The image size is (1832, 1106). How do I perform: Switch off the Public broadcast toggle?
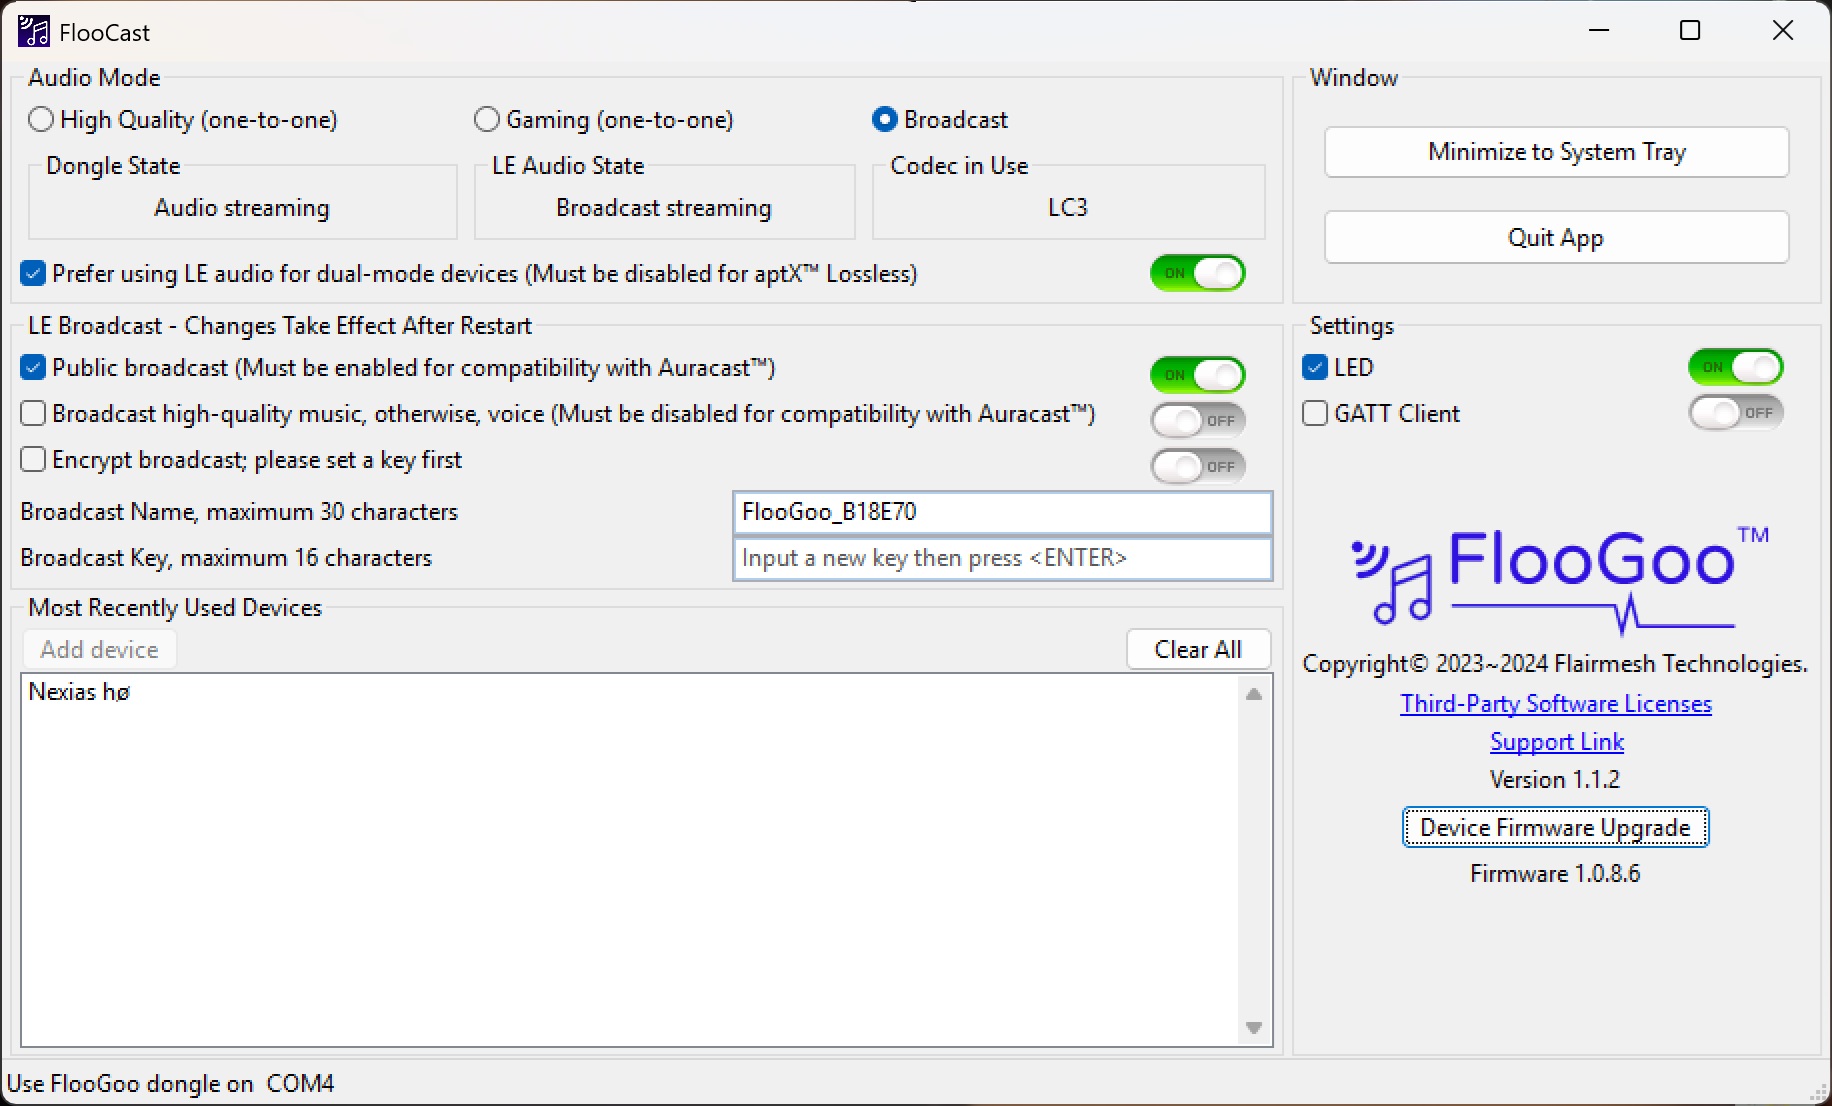click(1197, 375)
